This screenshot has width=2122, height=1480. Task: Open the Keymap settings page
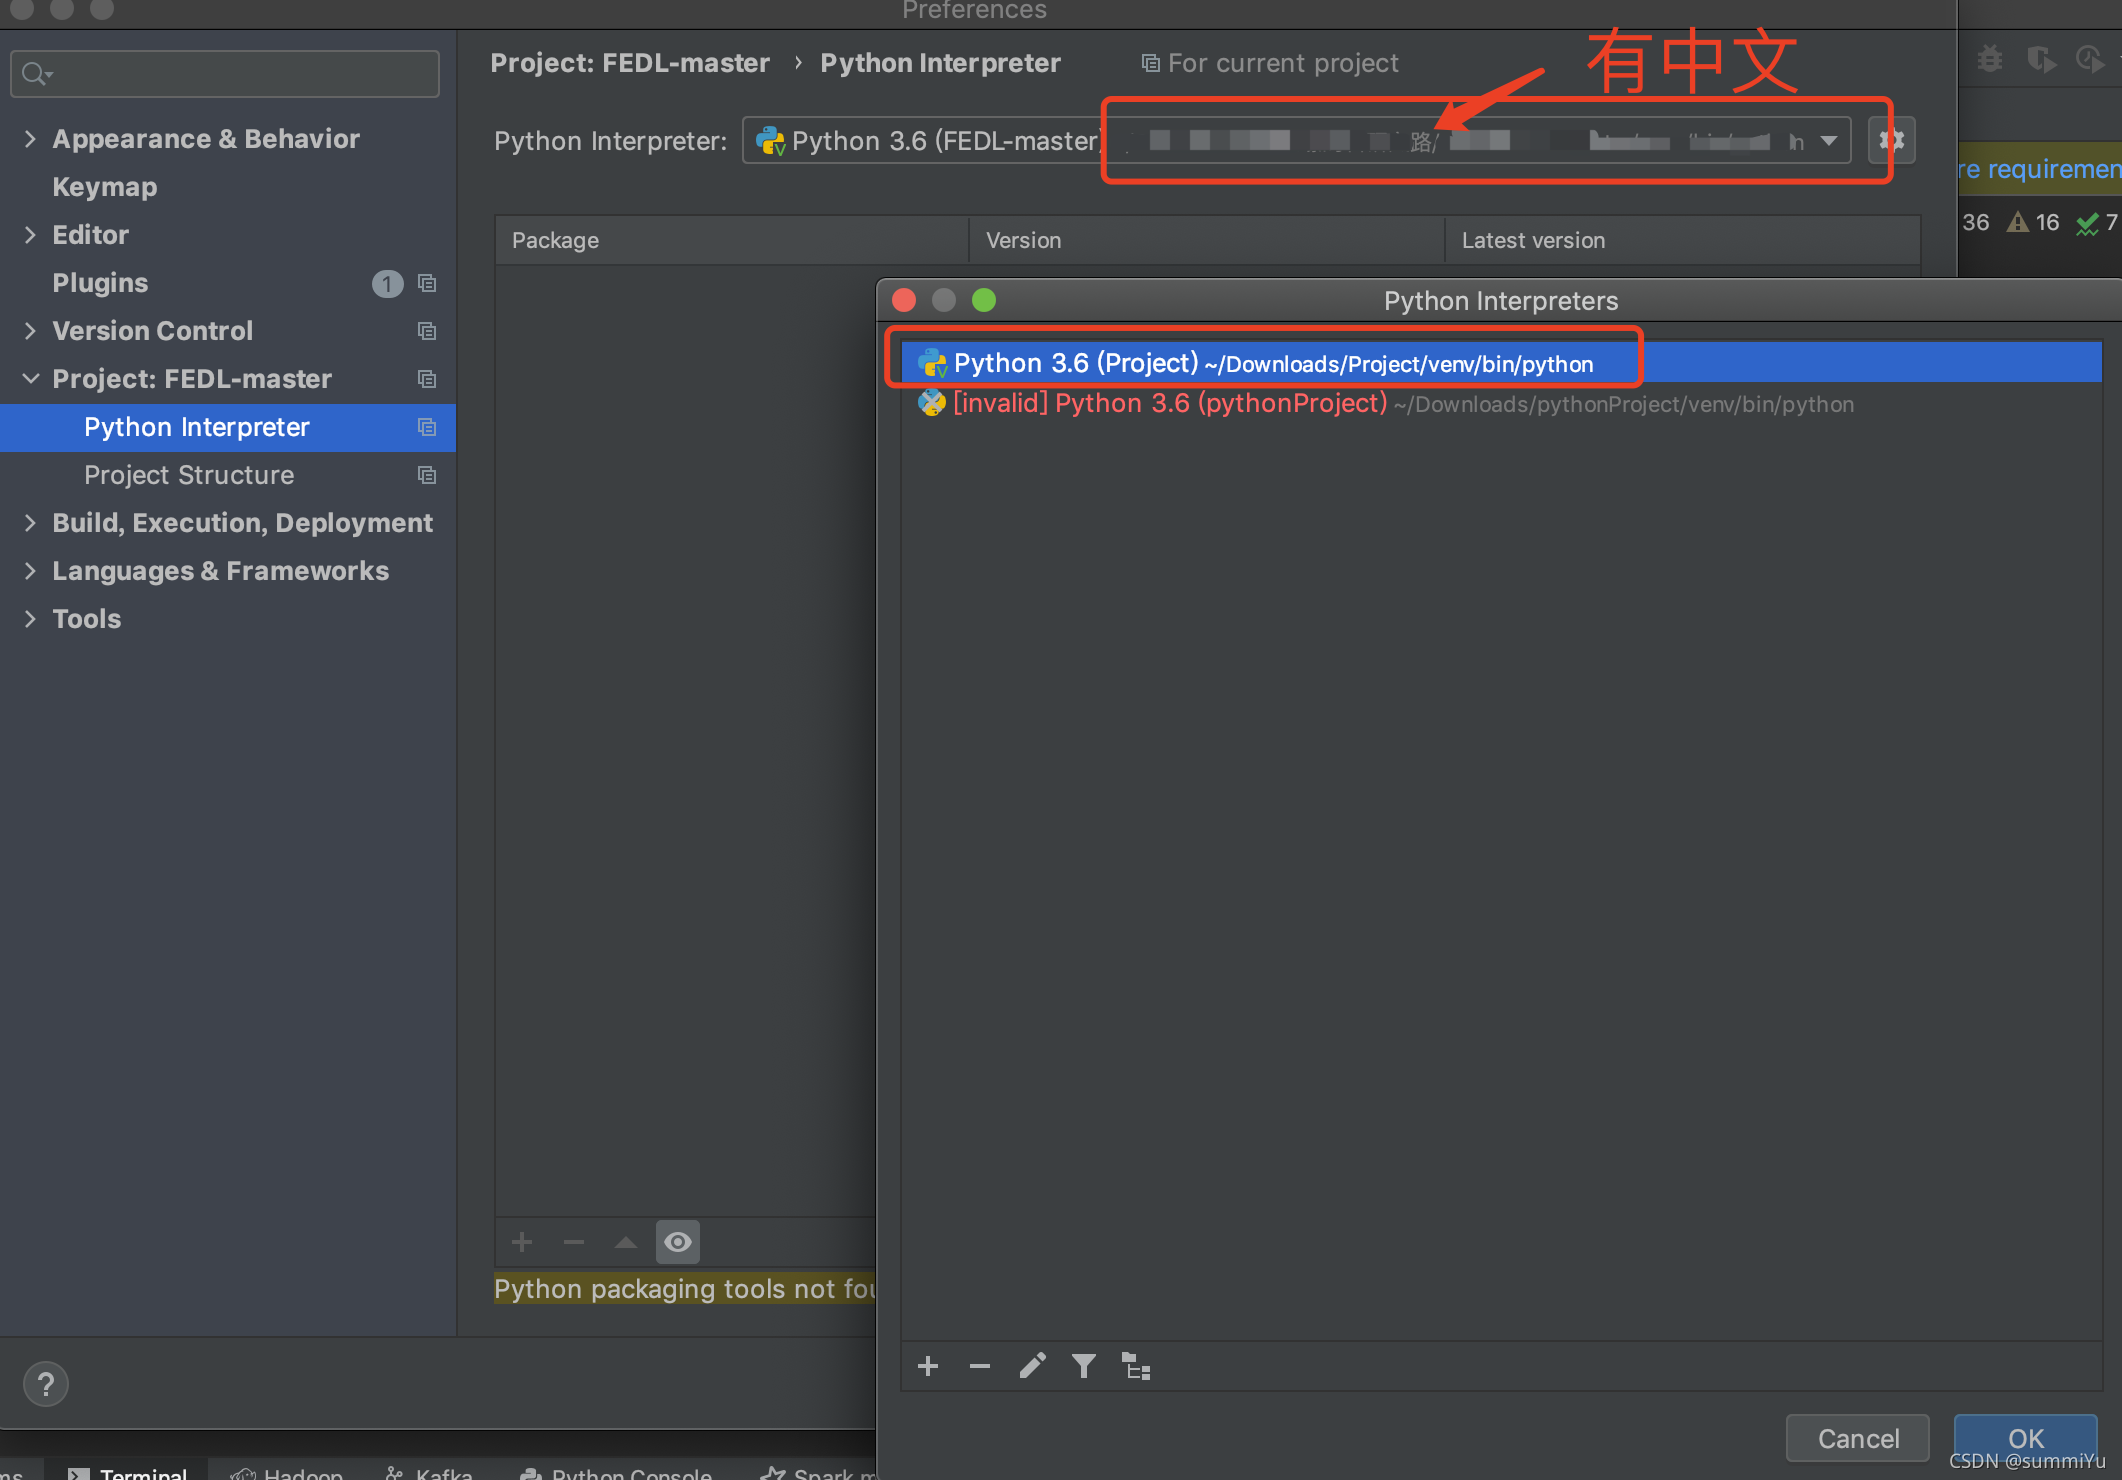[105, 187]
